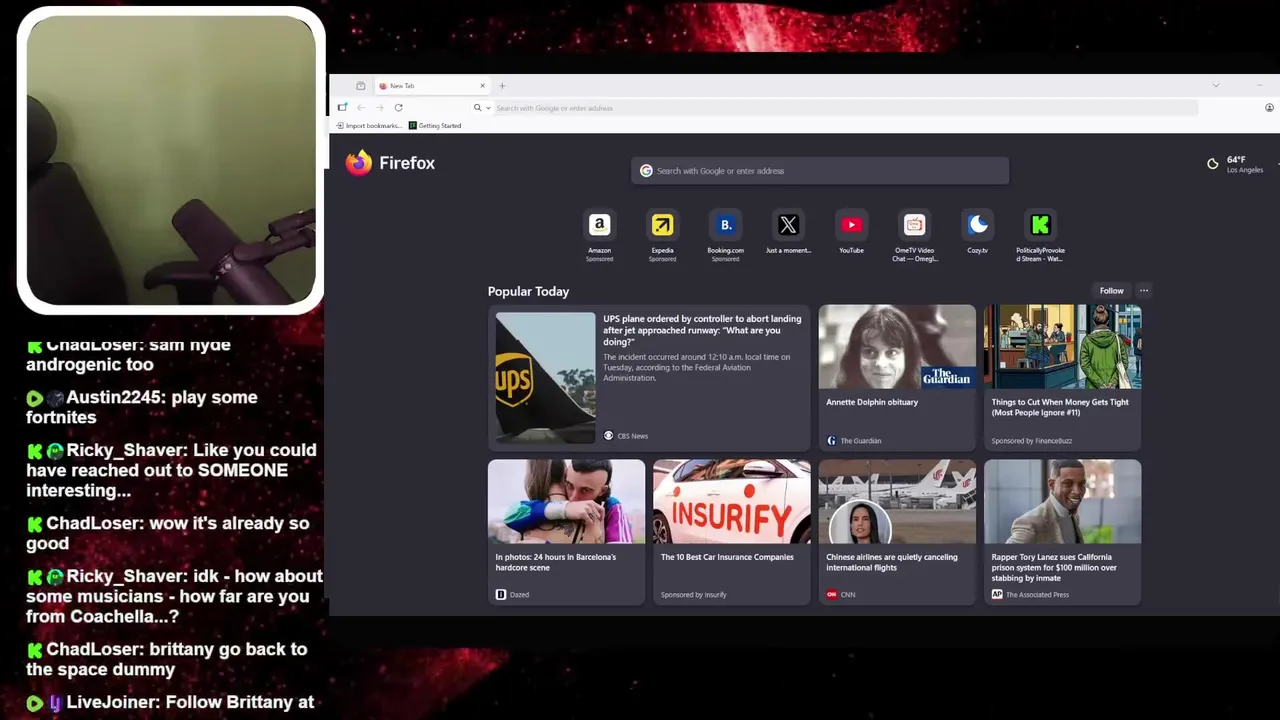The height and width of the screenshot is (720, 1280).
Task: Click the Follow button for Popular Today
Action: pos(1112,291)
